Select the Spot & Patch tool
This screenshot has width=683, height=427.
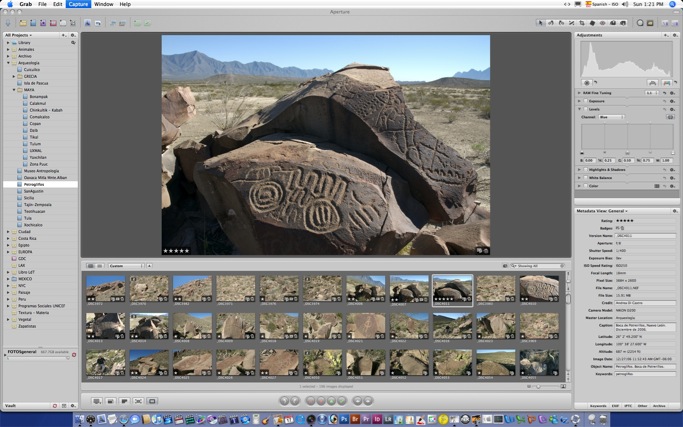pyautogui.click(x=592, y=23)
